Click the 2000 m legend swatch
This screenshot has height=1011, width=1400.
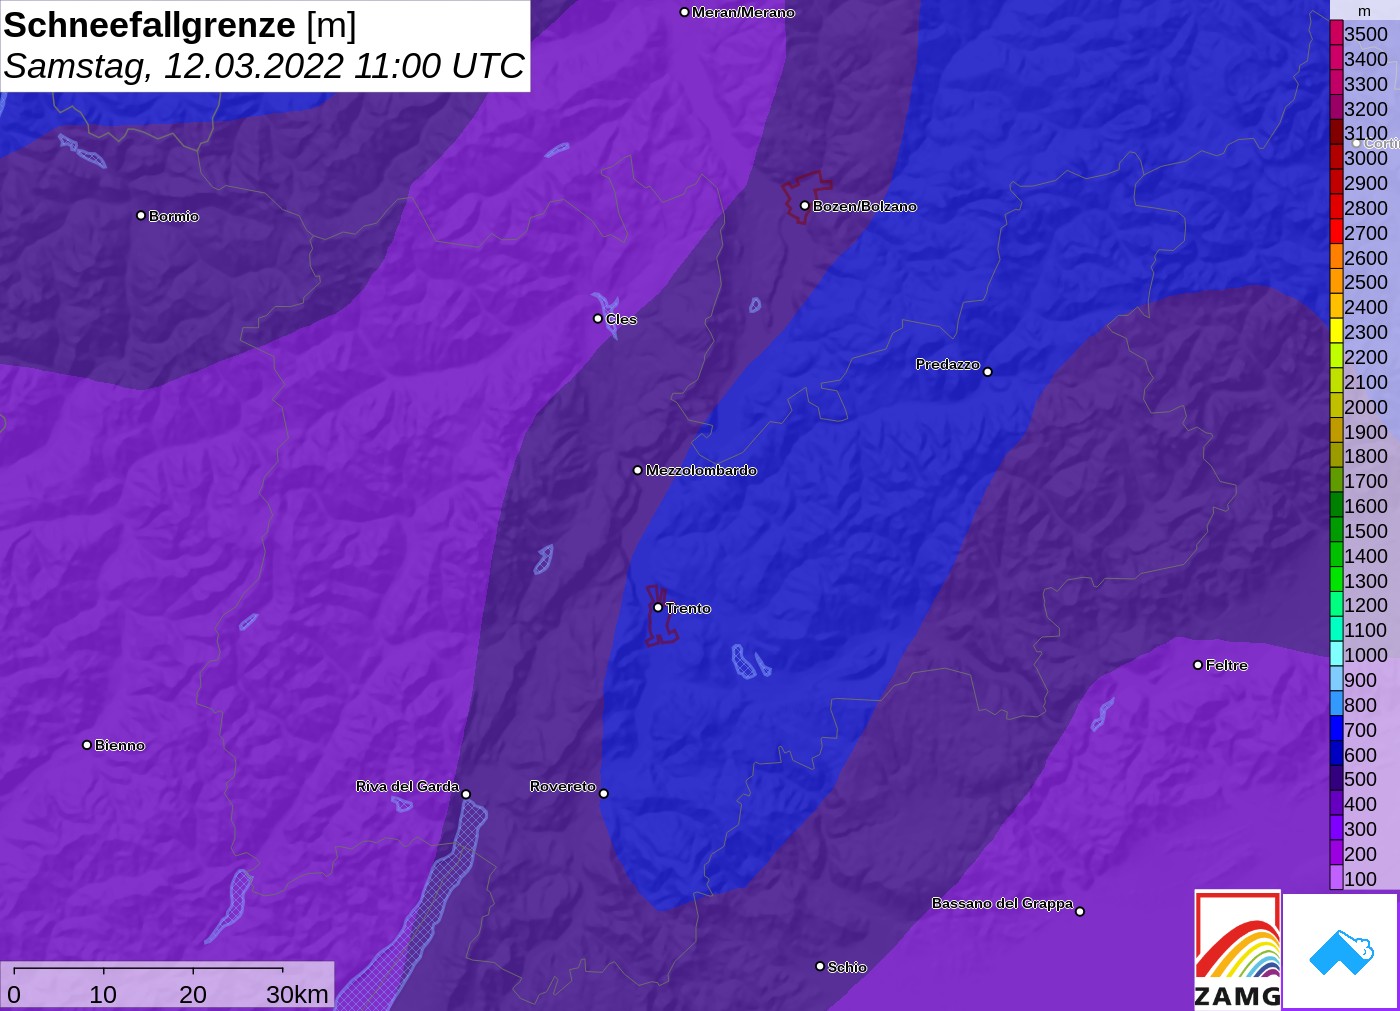pos(1336,406)
